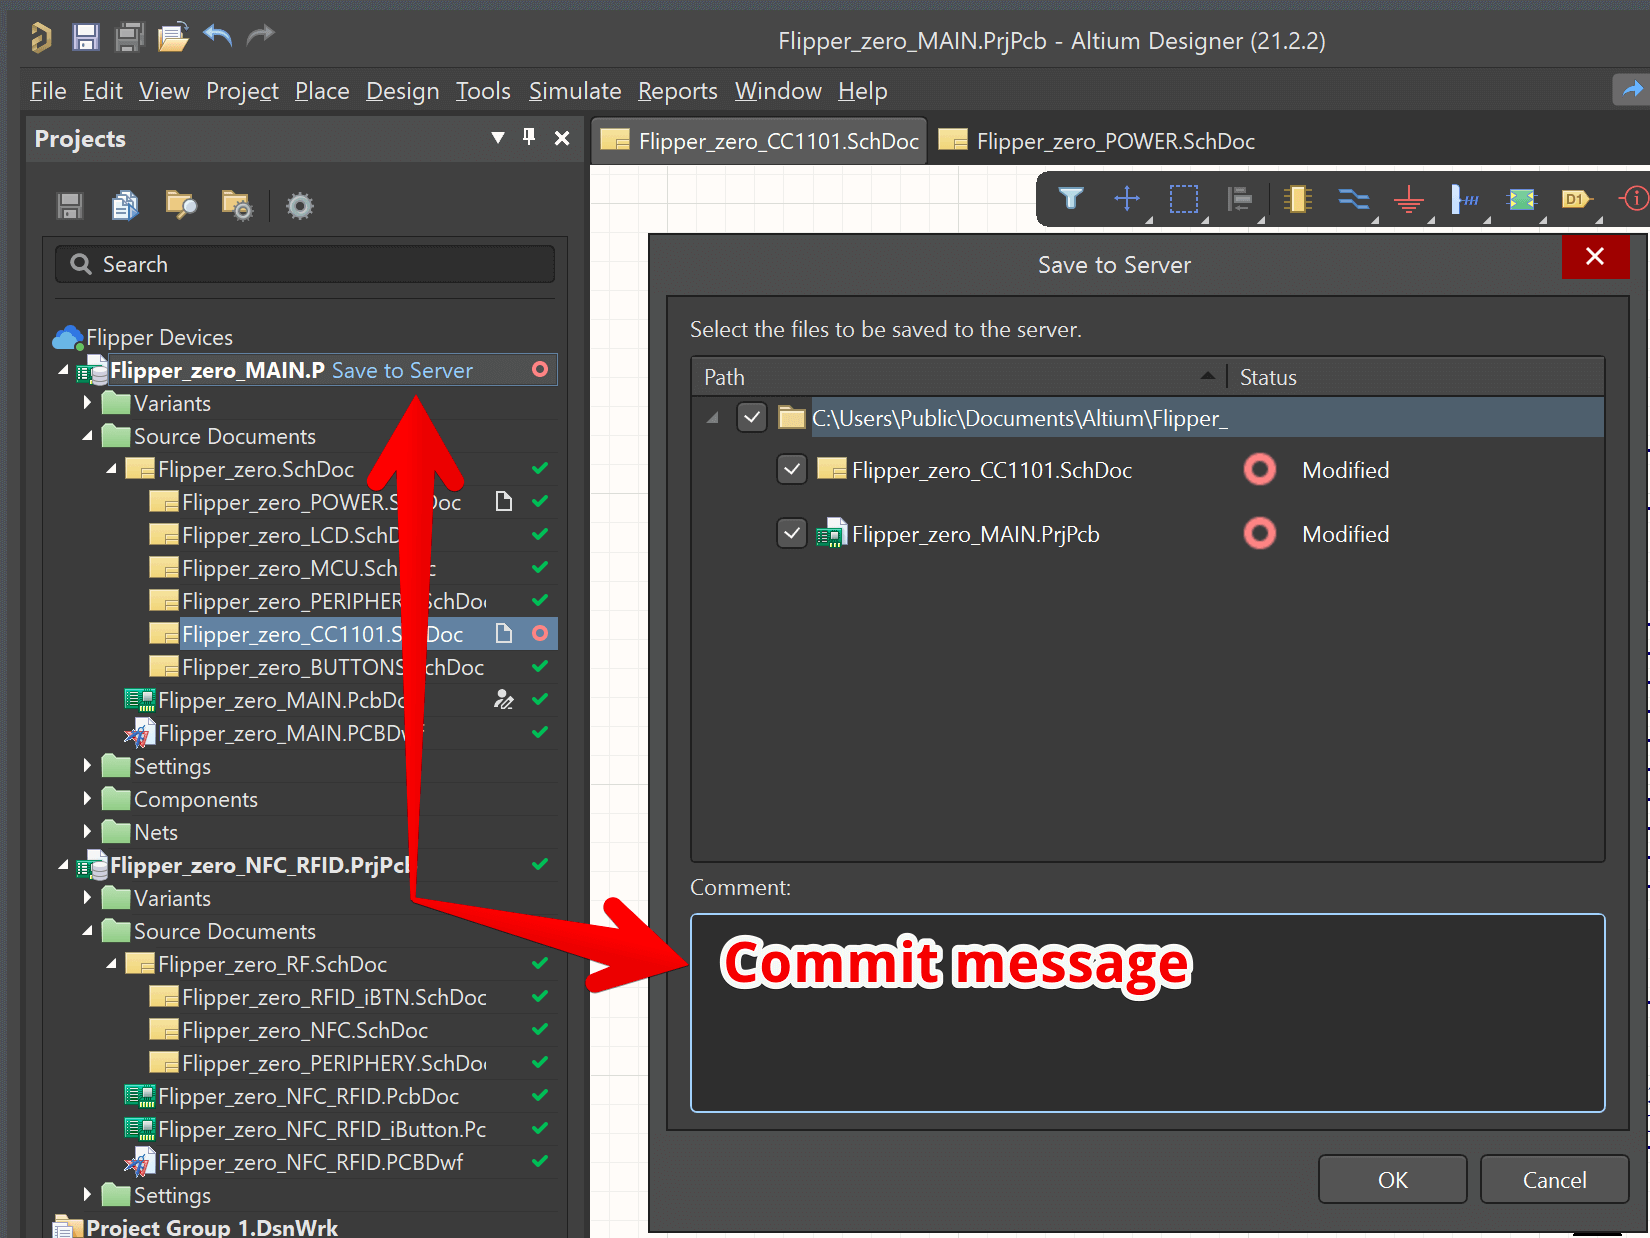Viewport: 1650px width, 1238px height.
Task: Switch to Flipper_zero_CC1101.SchDoc tab
Action: click(x=760, y=141)
